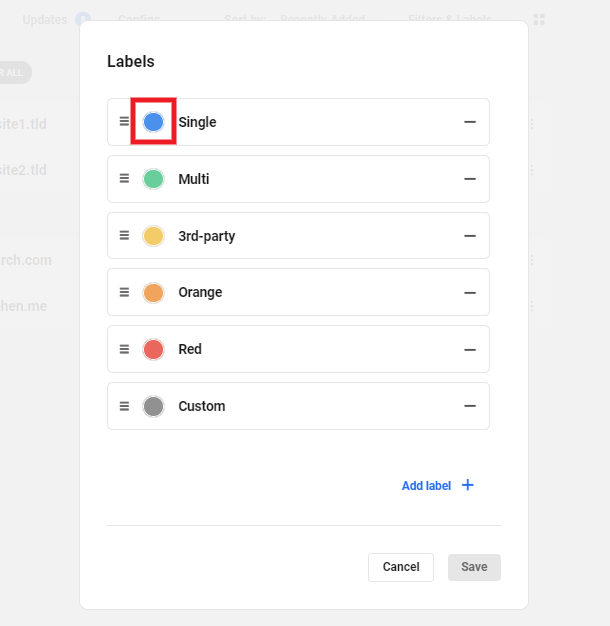Click the drag handle beside 3rd-party label
Screen dimensions: 610x626
tap(124, 236)
